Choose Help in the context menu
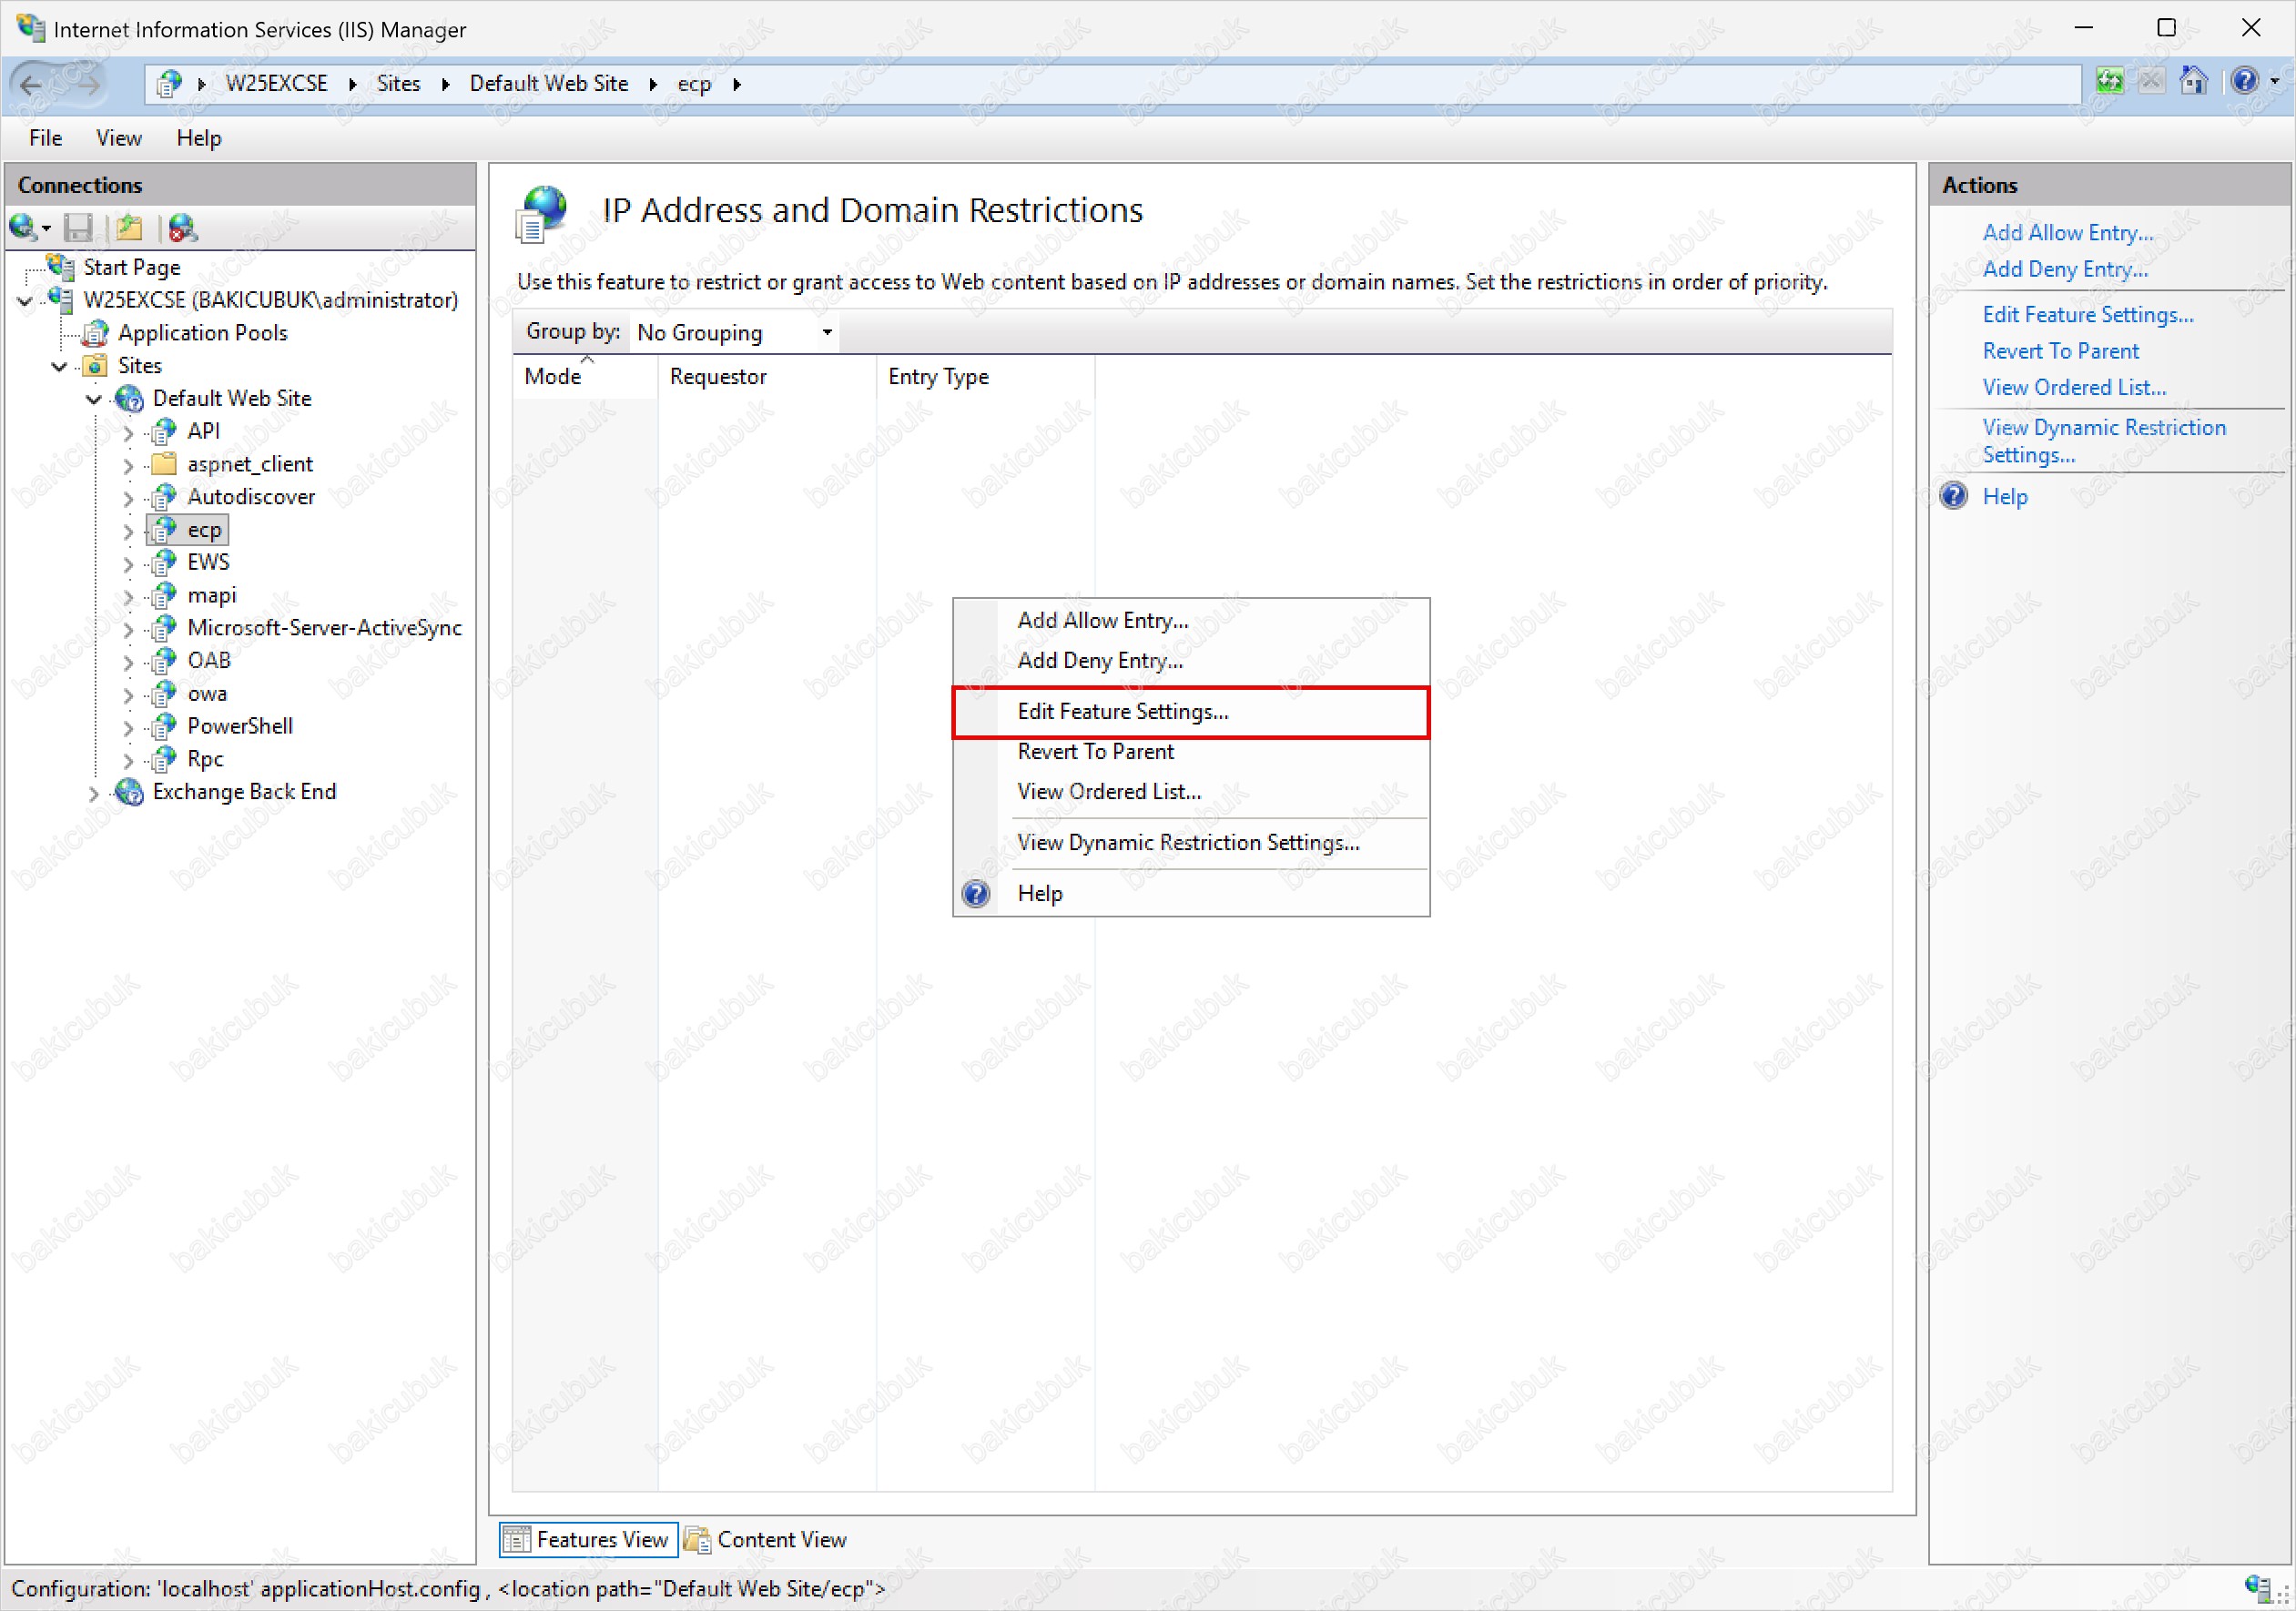 tap(1191, 893)
